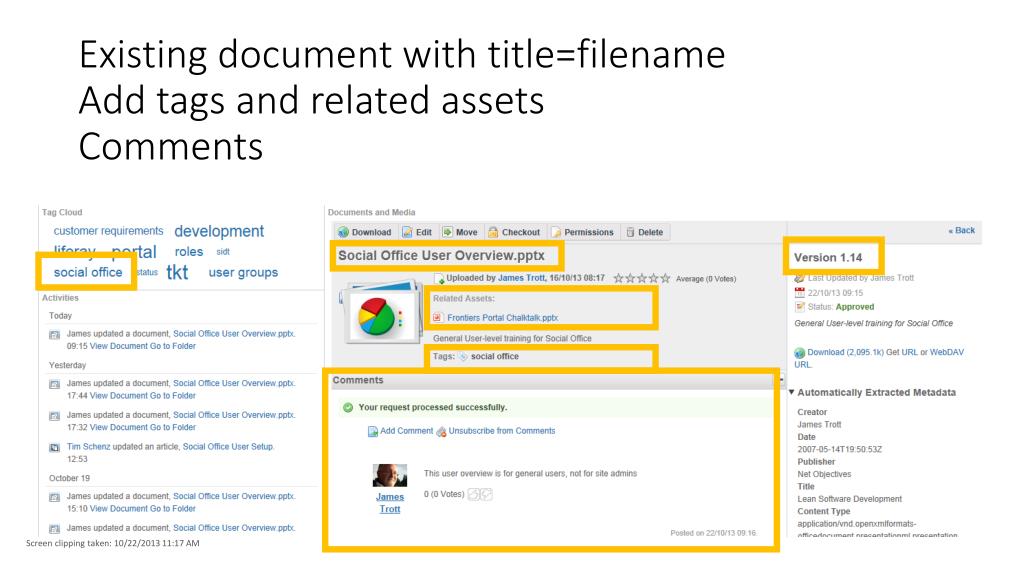Click the Move toolbar button
This screenshot has height=576, width=1024.
(x=460, y=232)
